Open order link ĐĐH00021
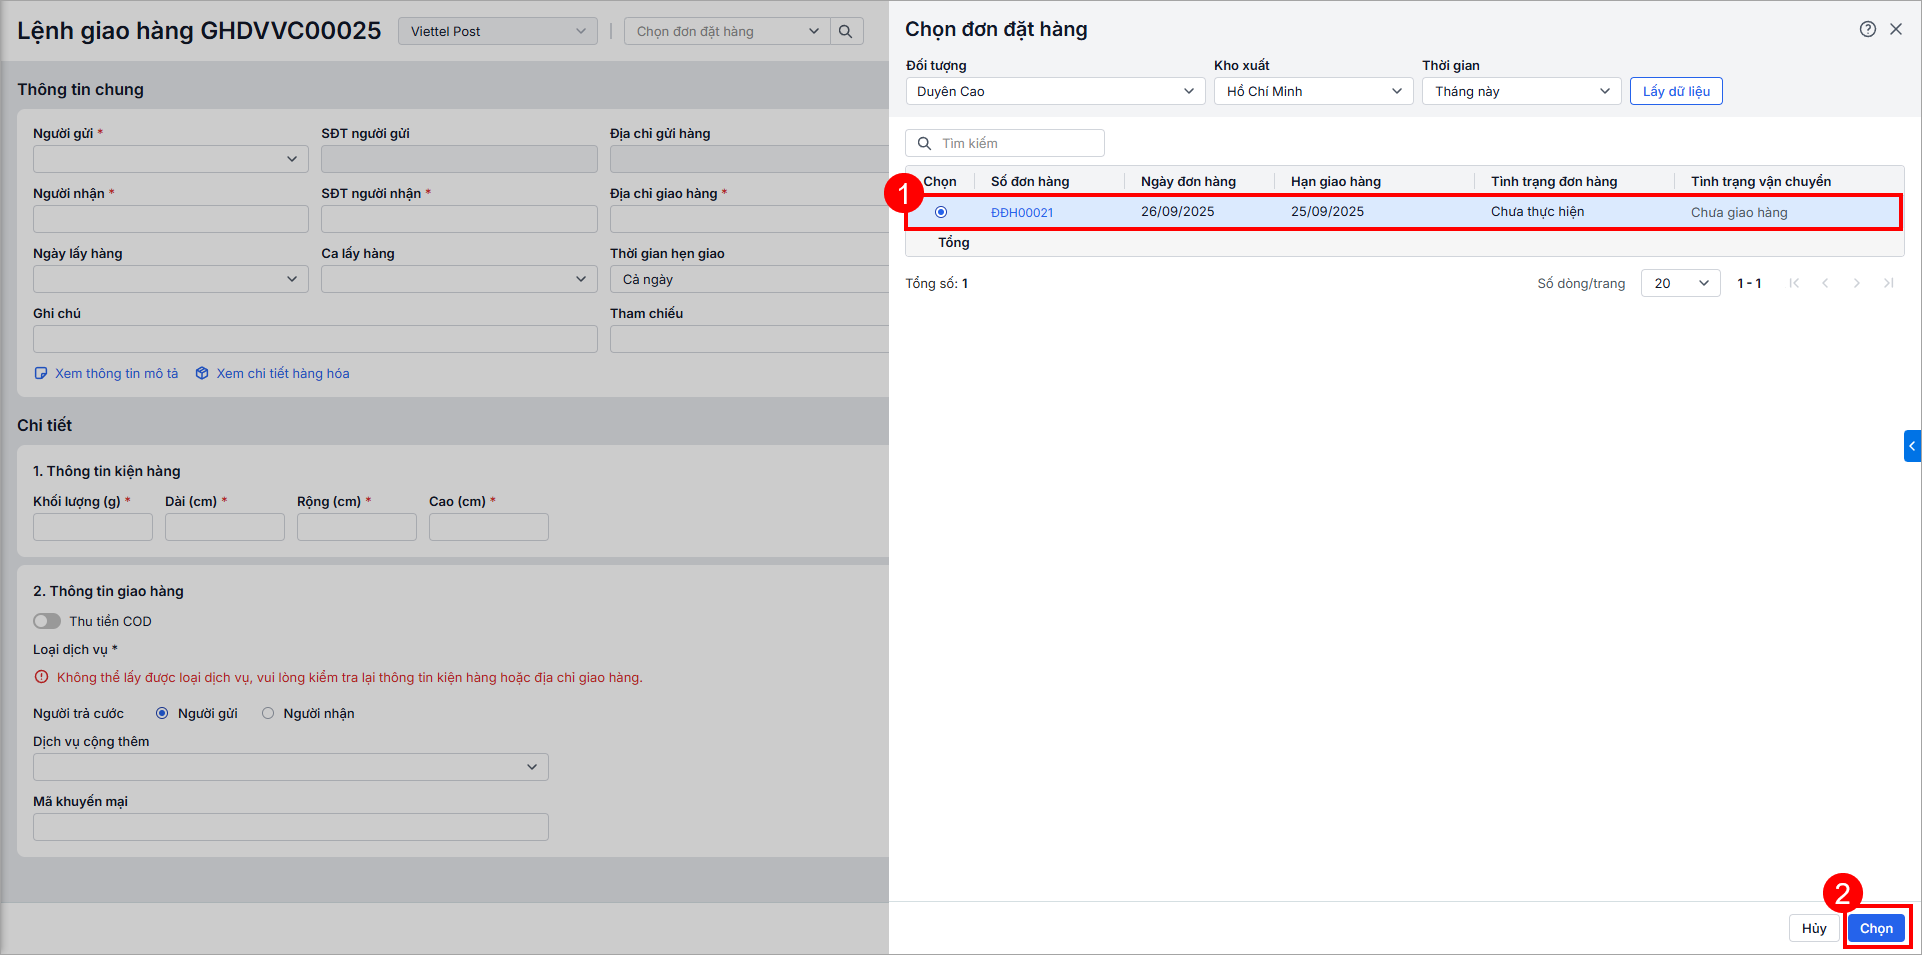Screen dimensions: 1922x955 tap(1022, 212)
